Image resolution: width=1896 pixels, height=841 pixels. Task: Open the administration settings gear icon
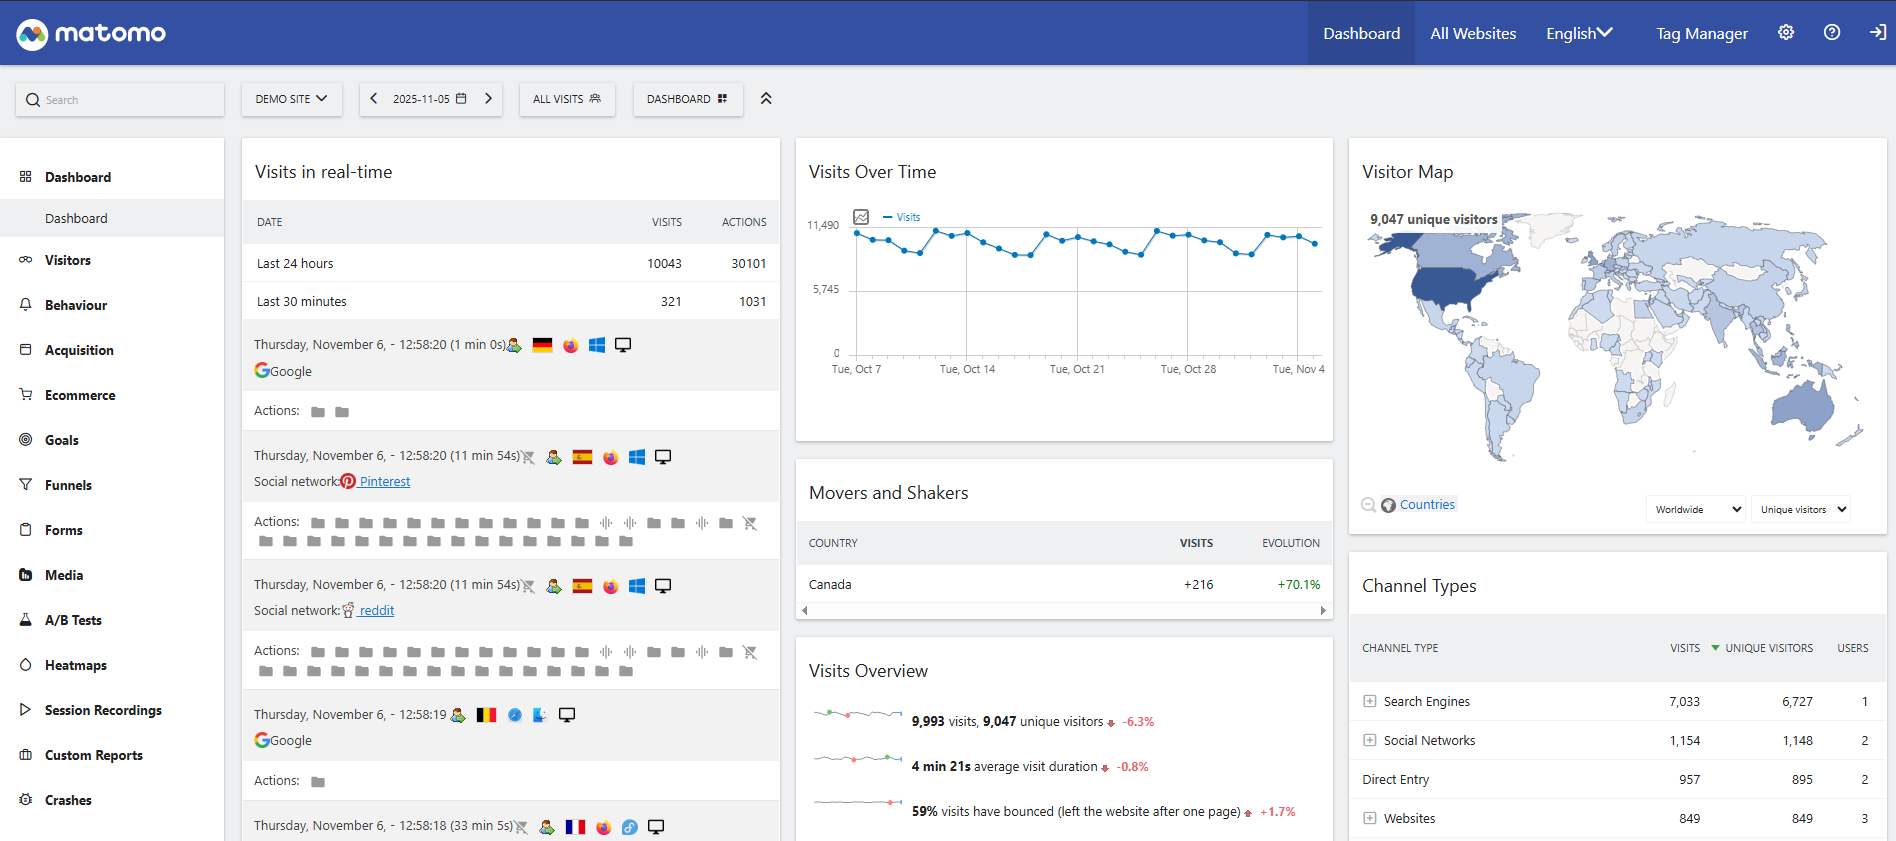click(x=1785, y=33)
